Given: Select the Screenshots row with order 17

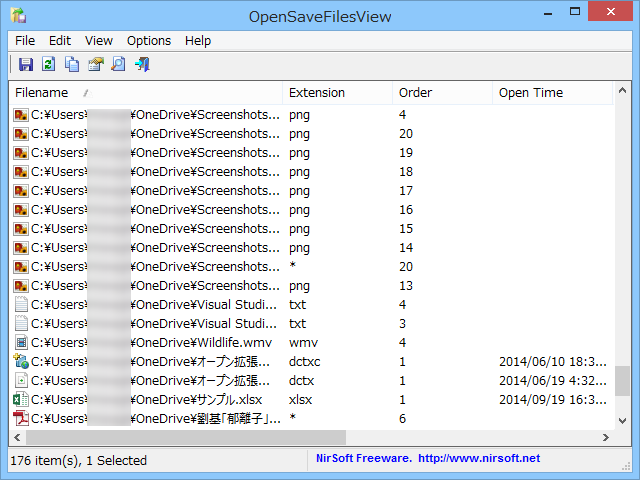Looking at the screenshot, I should coord(312,191).
